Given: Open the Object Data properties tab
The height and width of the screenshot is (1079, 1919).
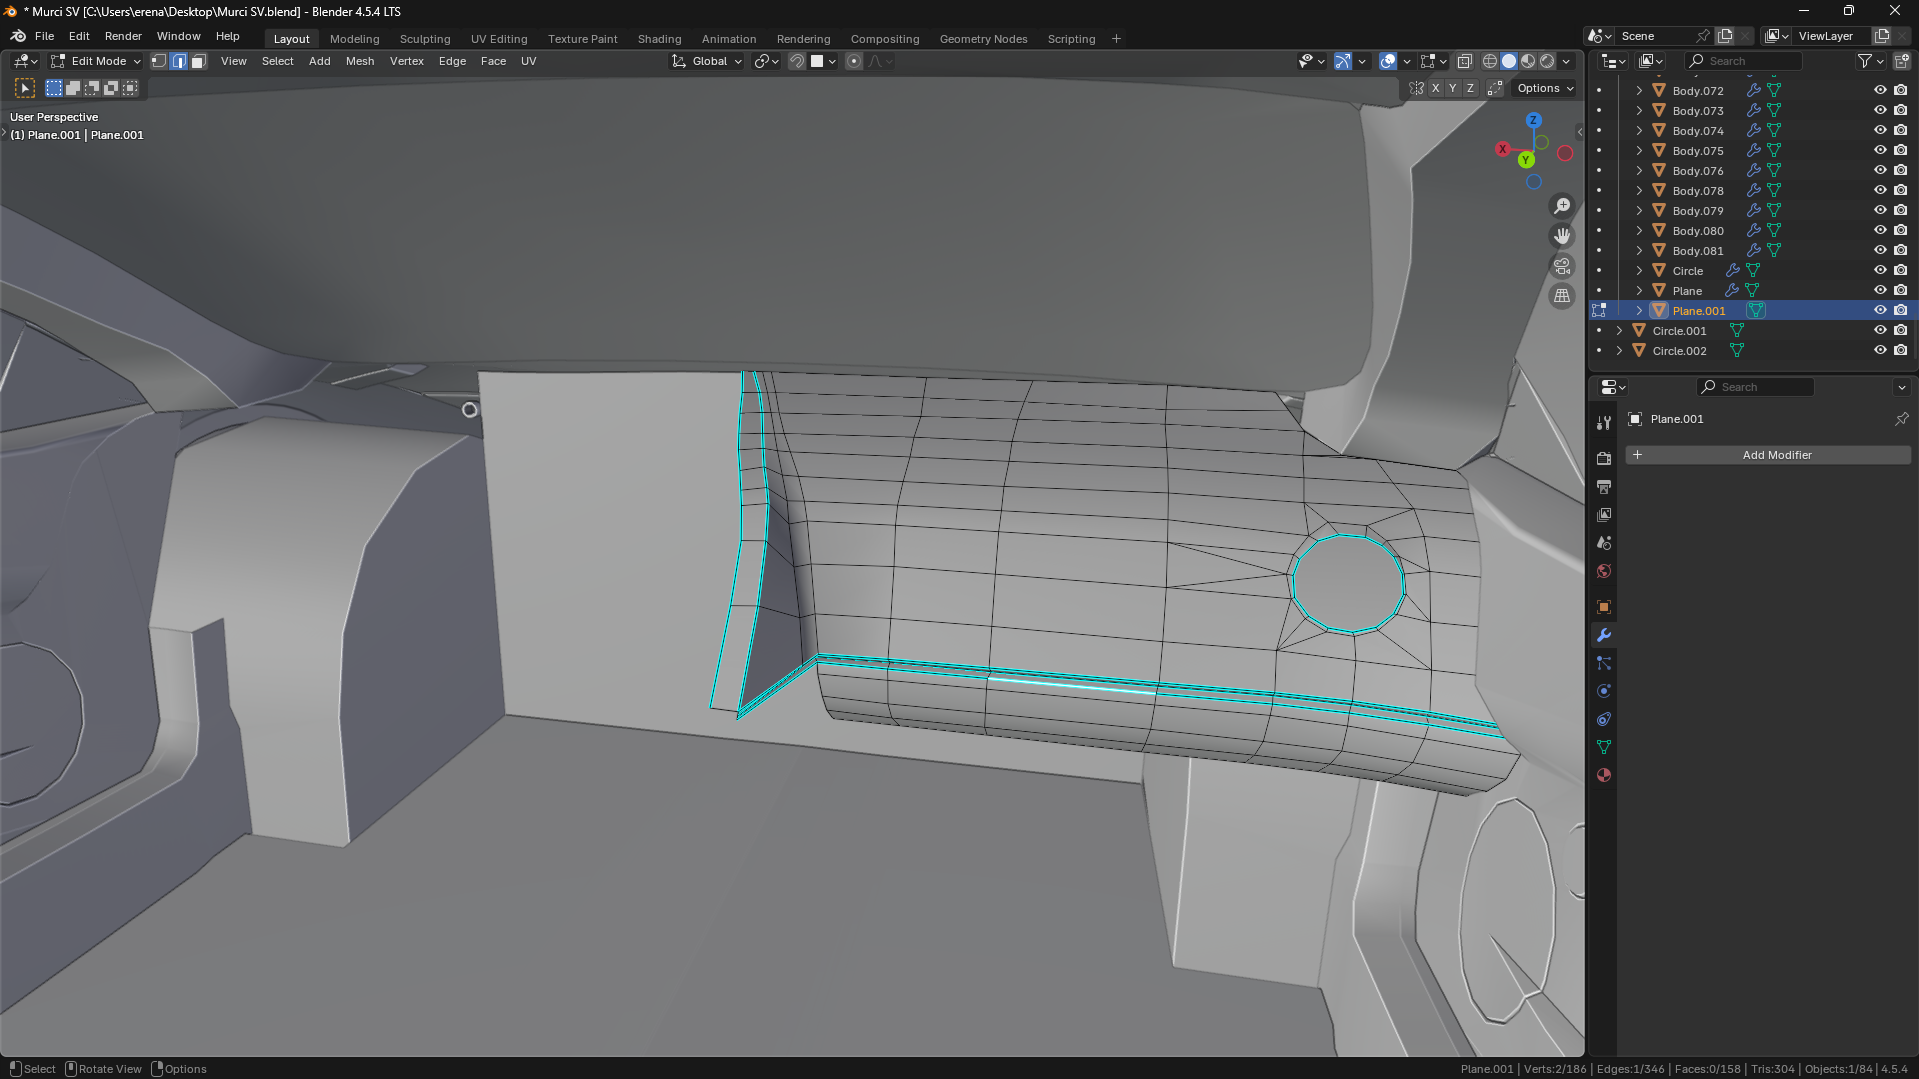Looking at the screenshot, I should click(x=1604, y=747).
